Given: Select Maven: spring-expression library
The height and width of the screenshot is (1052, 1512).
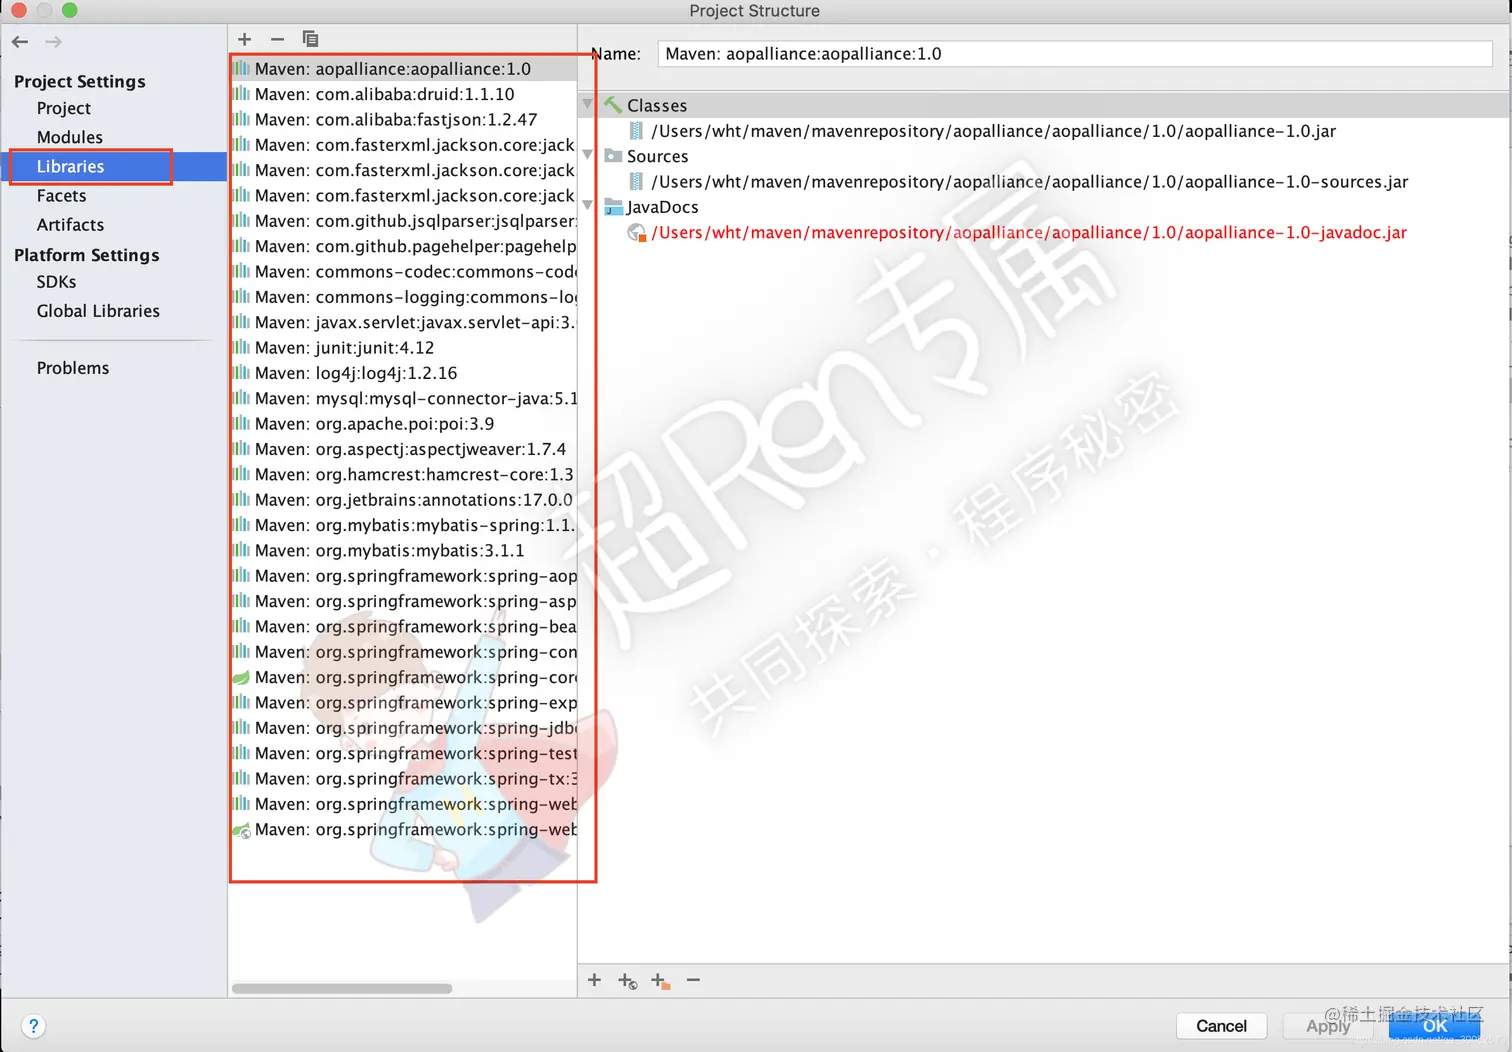Looking at the screenshot, I should click(x=404, y=703).
